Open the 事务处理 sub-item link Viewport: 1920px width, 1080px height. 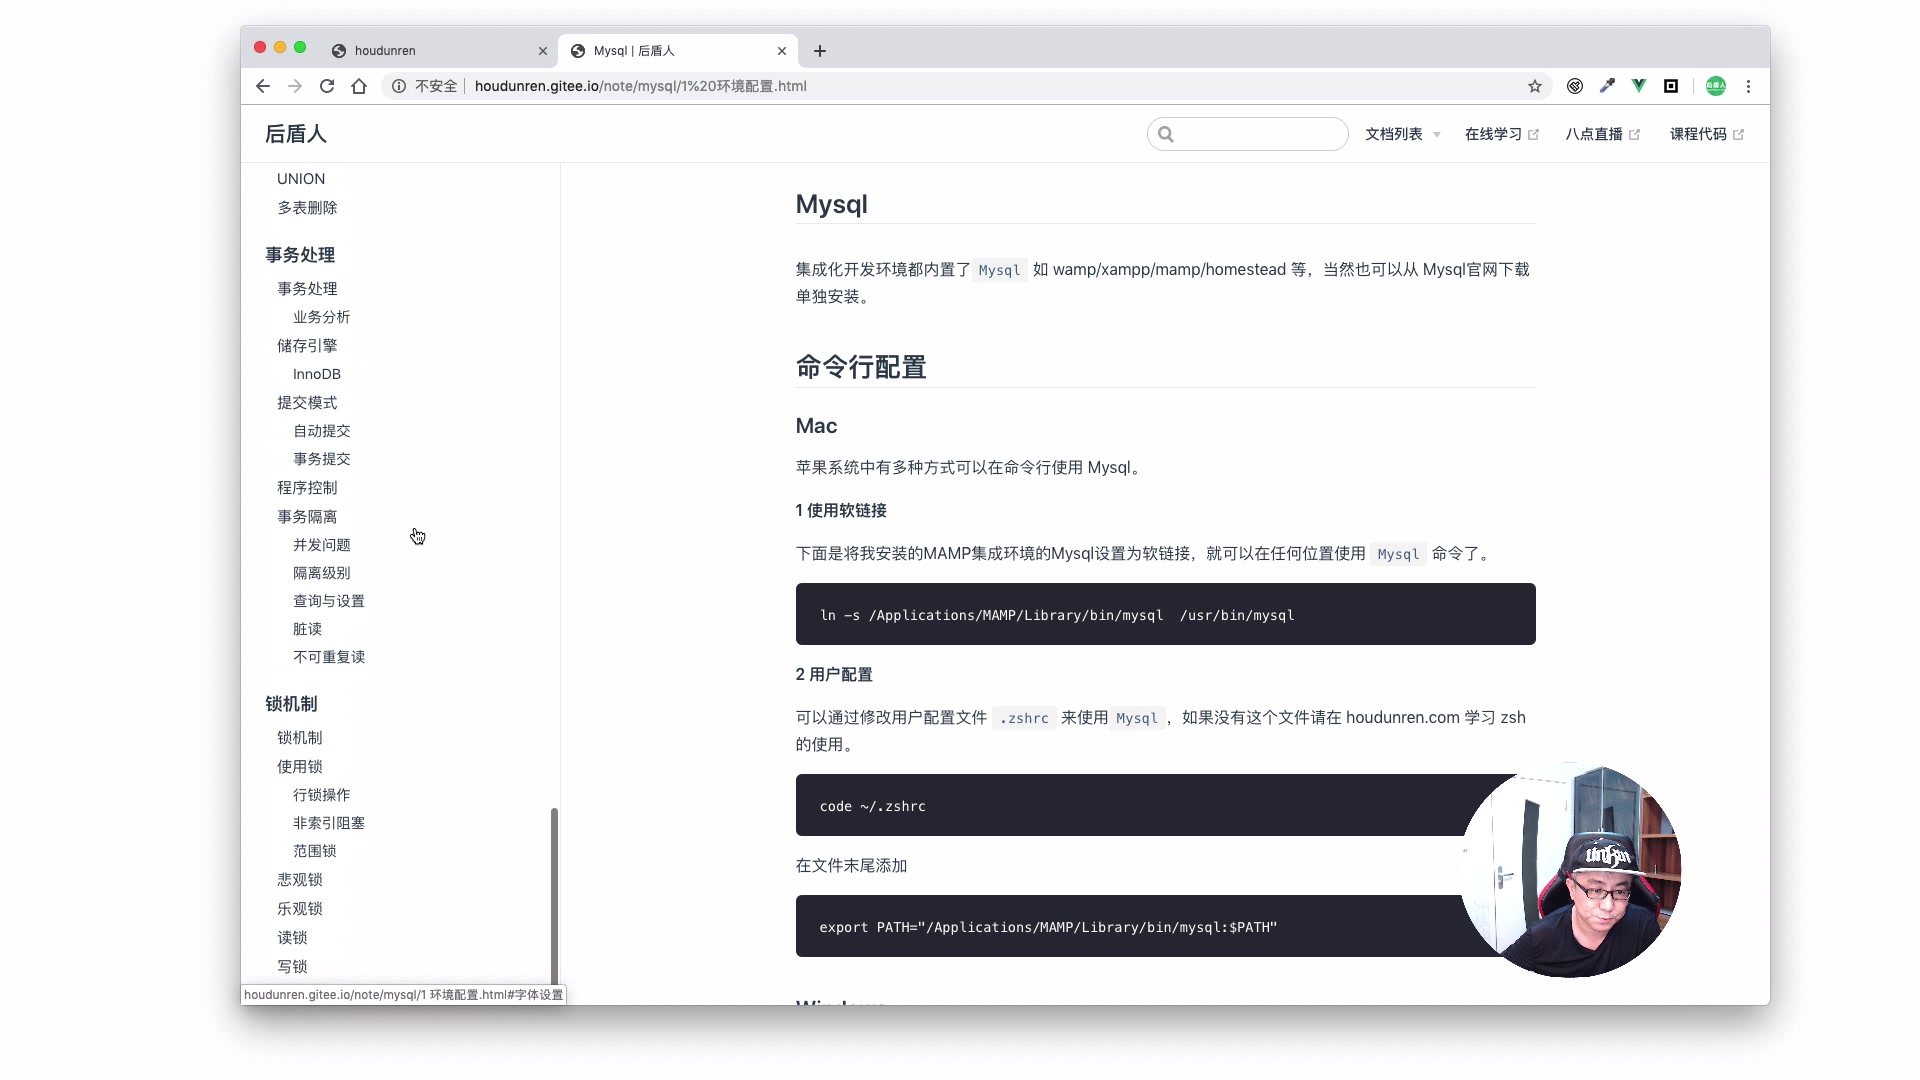pos(307,289)
